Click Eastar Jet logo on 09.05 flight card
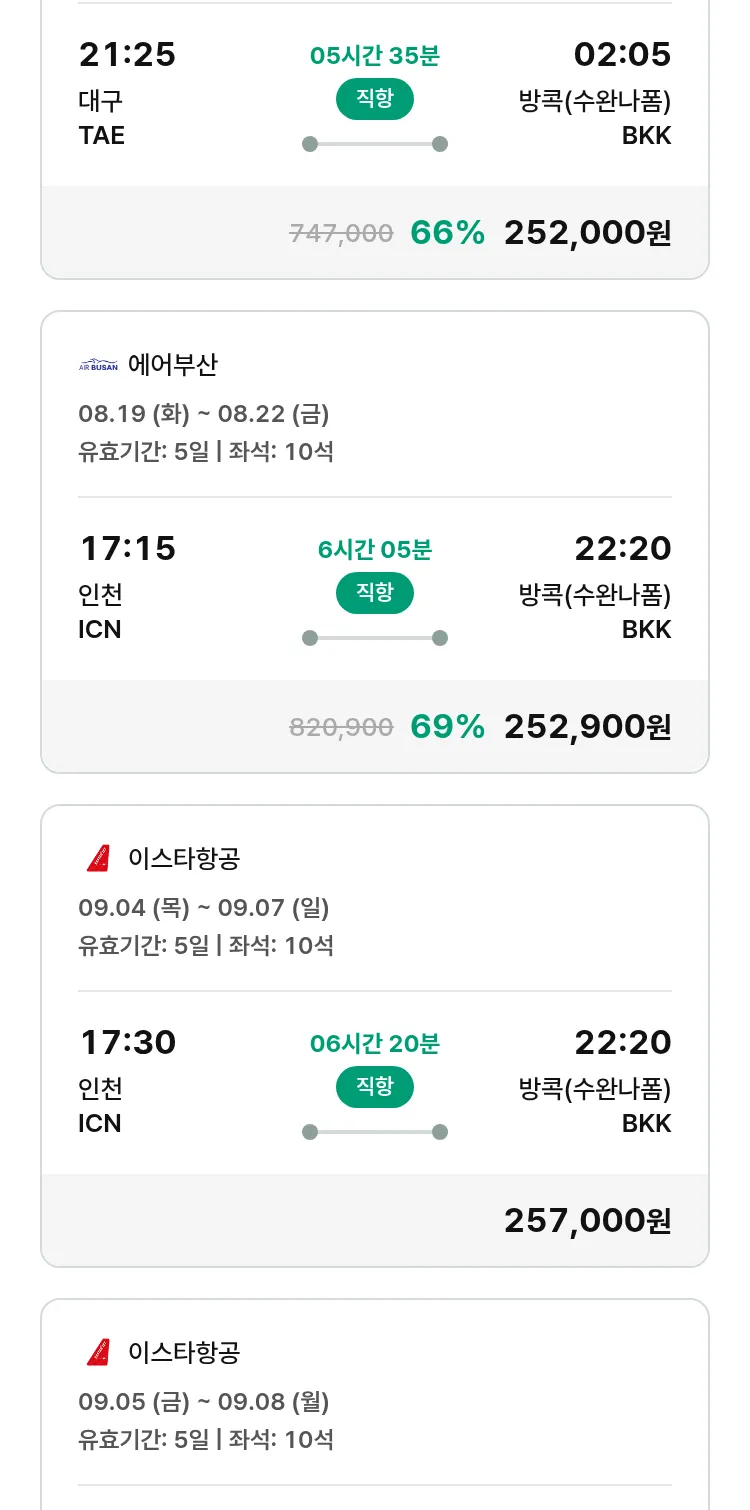 coord(98,1353)
